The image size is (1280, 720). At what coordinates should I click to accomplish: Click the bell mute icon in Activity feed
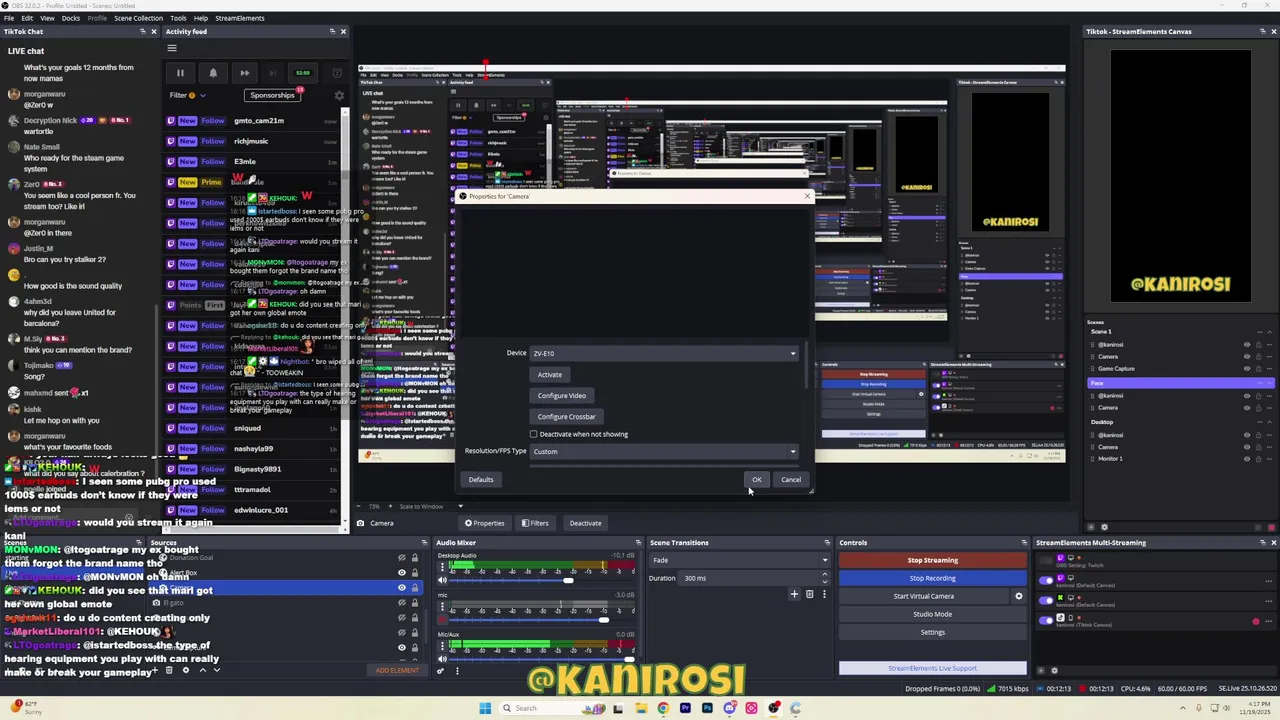tap(213, 73)
